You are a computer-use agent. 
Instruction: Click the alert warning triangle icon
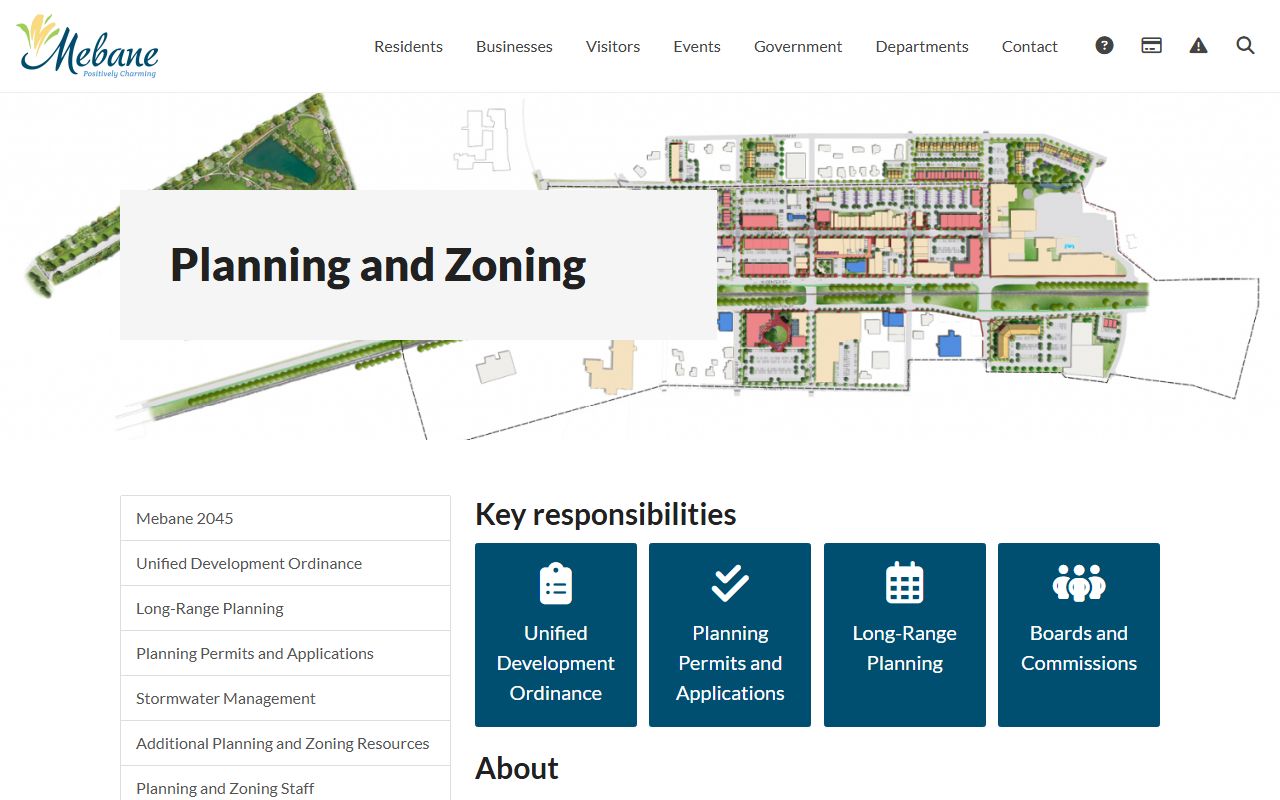[x=1198, y=45]
